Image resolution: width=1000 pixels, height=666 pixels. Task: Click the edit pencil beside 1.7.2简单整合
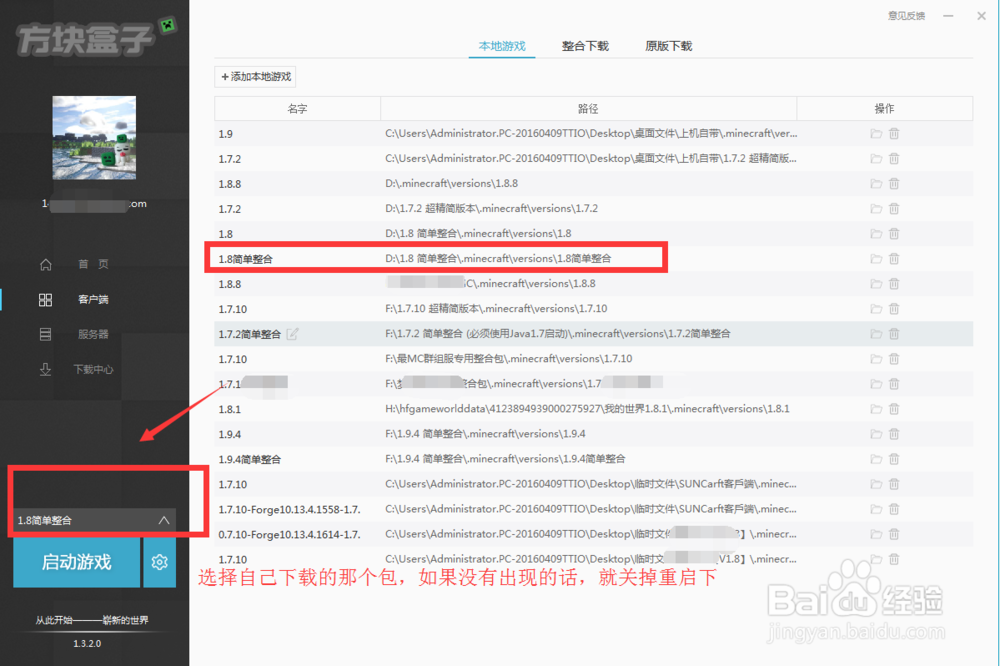[x=294, y=333]
